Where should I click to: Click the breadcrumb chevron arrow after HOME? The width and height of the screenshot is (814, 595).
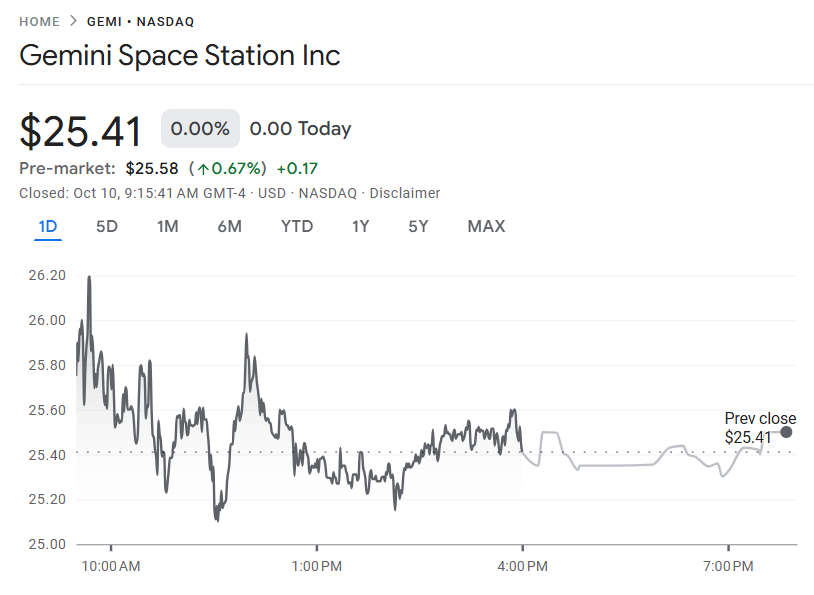pos(73,21)
